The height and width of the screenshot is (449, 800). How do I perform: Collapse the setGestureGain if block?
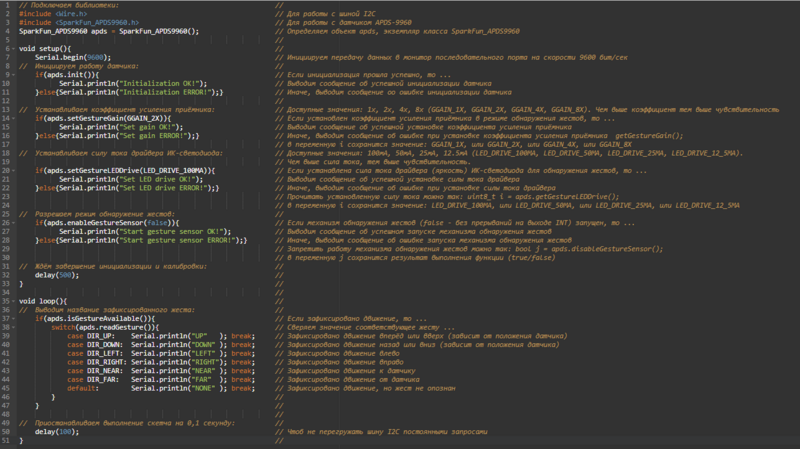(x=13, y=118)
